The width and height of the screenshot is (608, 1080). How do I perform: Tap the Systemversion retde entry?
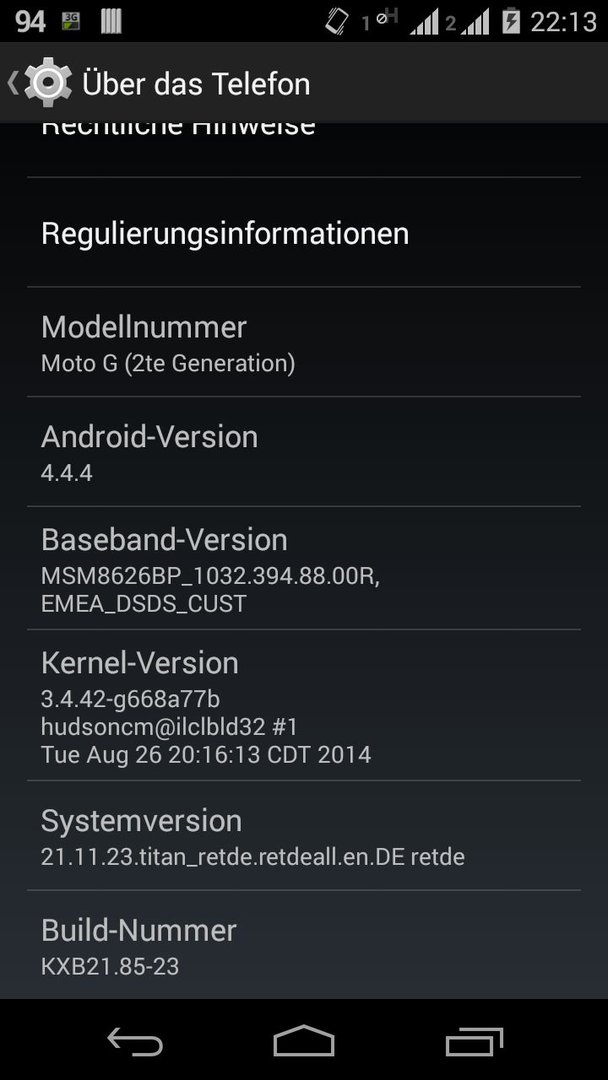[304, 835]
